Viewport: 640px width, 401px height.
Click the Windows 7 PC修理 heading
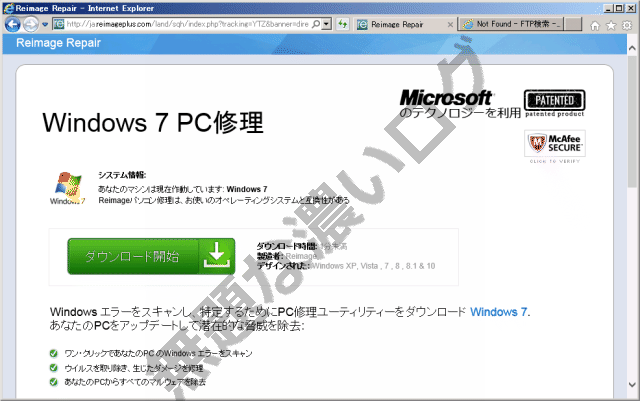(x=153, y=123)
